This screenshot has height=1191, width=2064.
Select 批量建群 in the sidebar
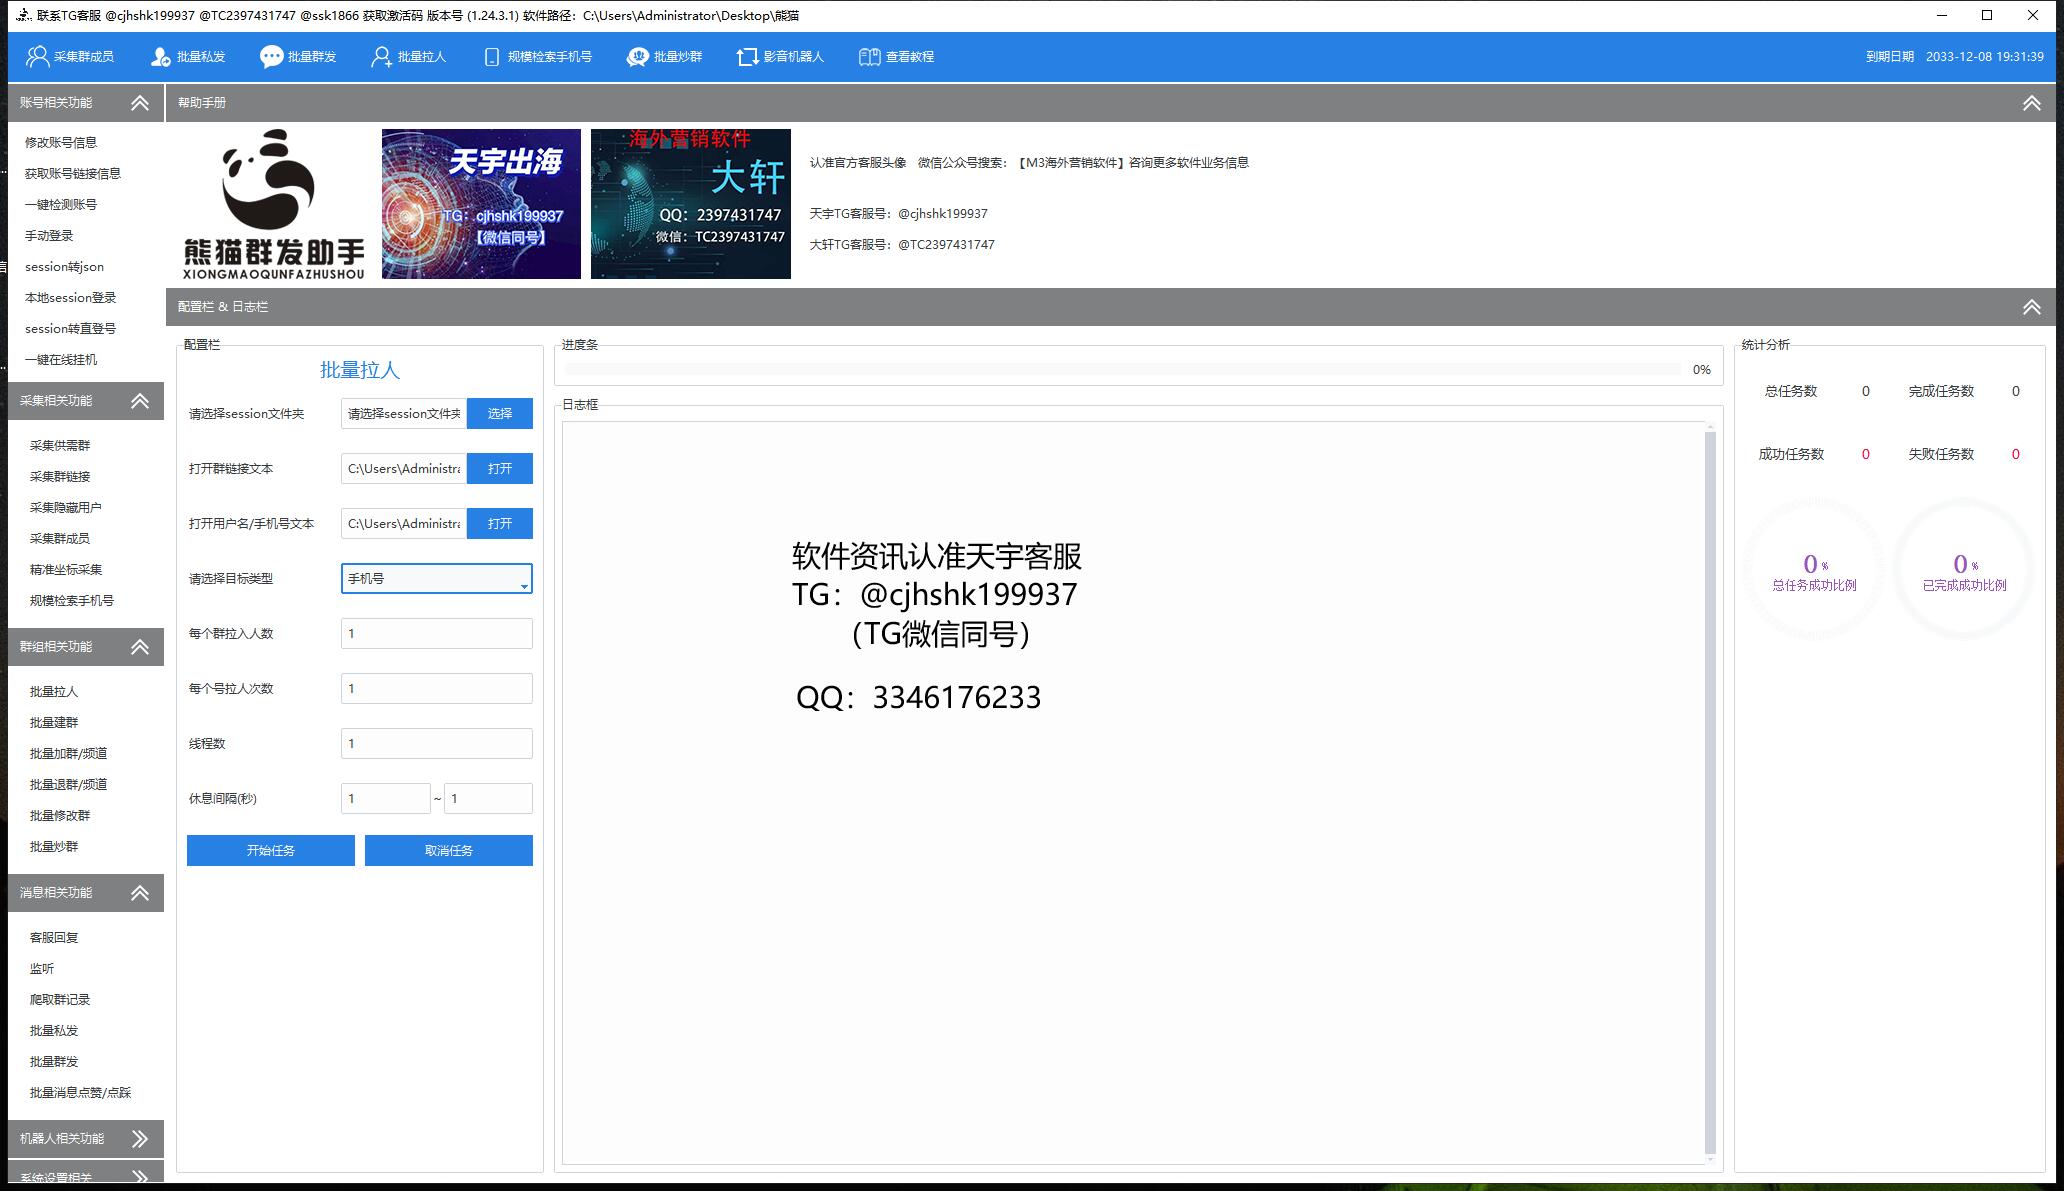pos(54,722)
